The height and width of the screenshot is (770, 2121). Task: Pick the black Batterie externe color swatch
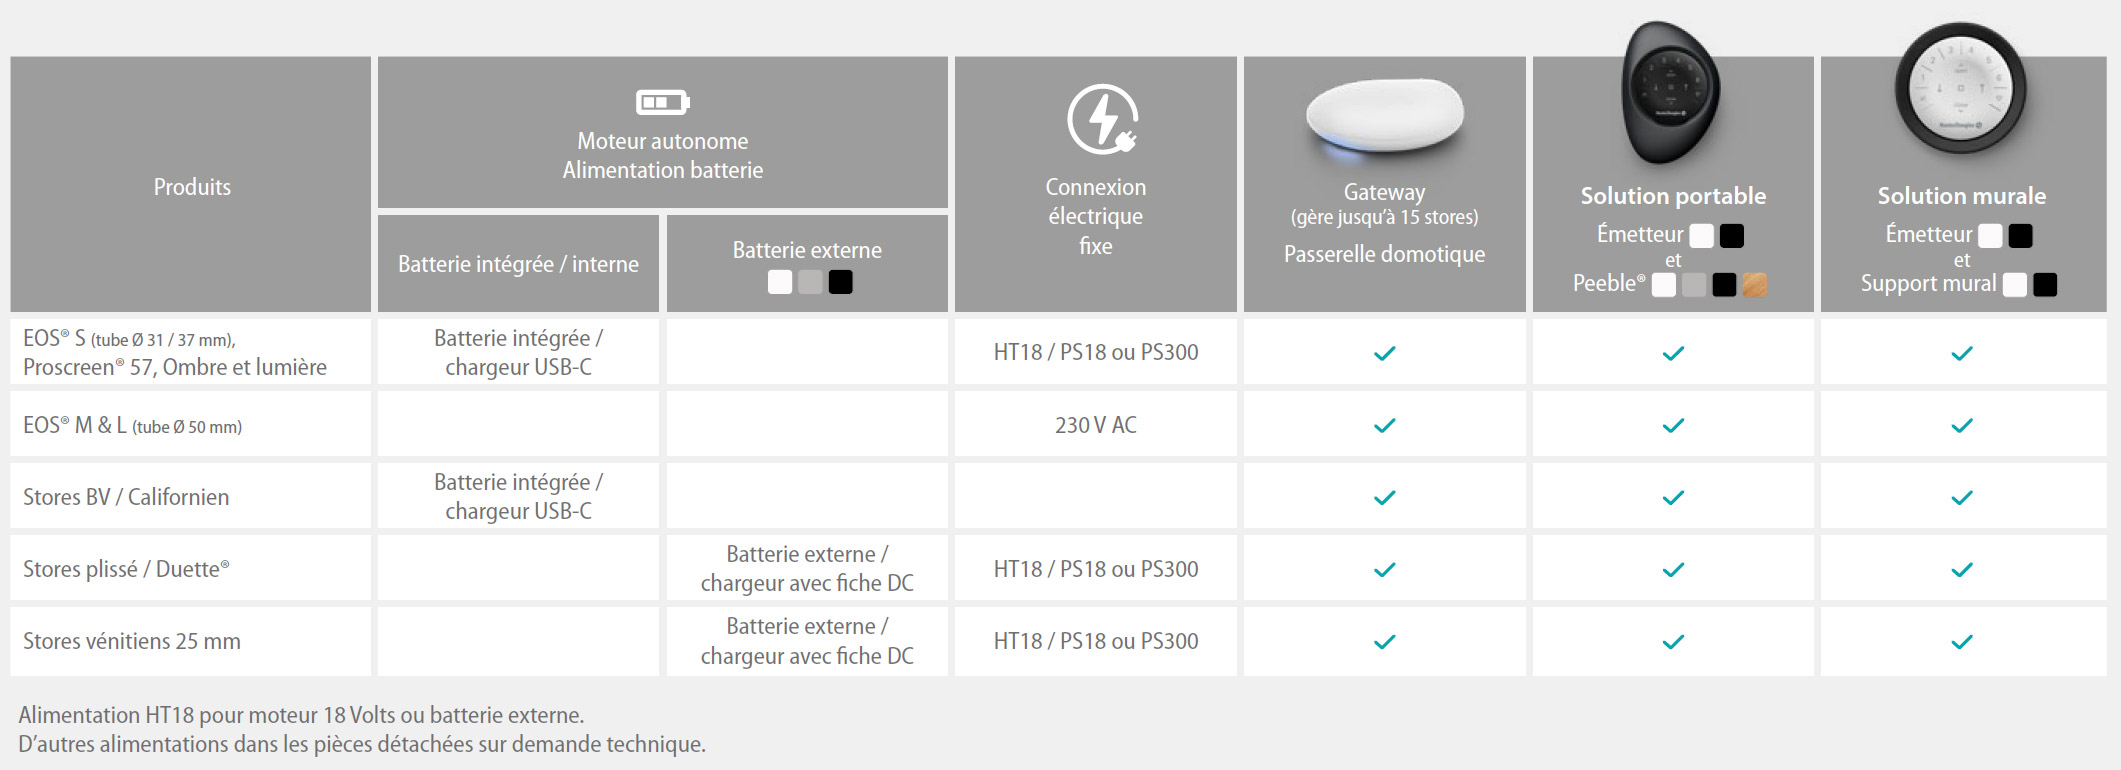coord(841,282)
